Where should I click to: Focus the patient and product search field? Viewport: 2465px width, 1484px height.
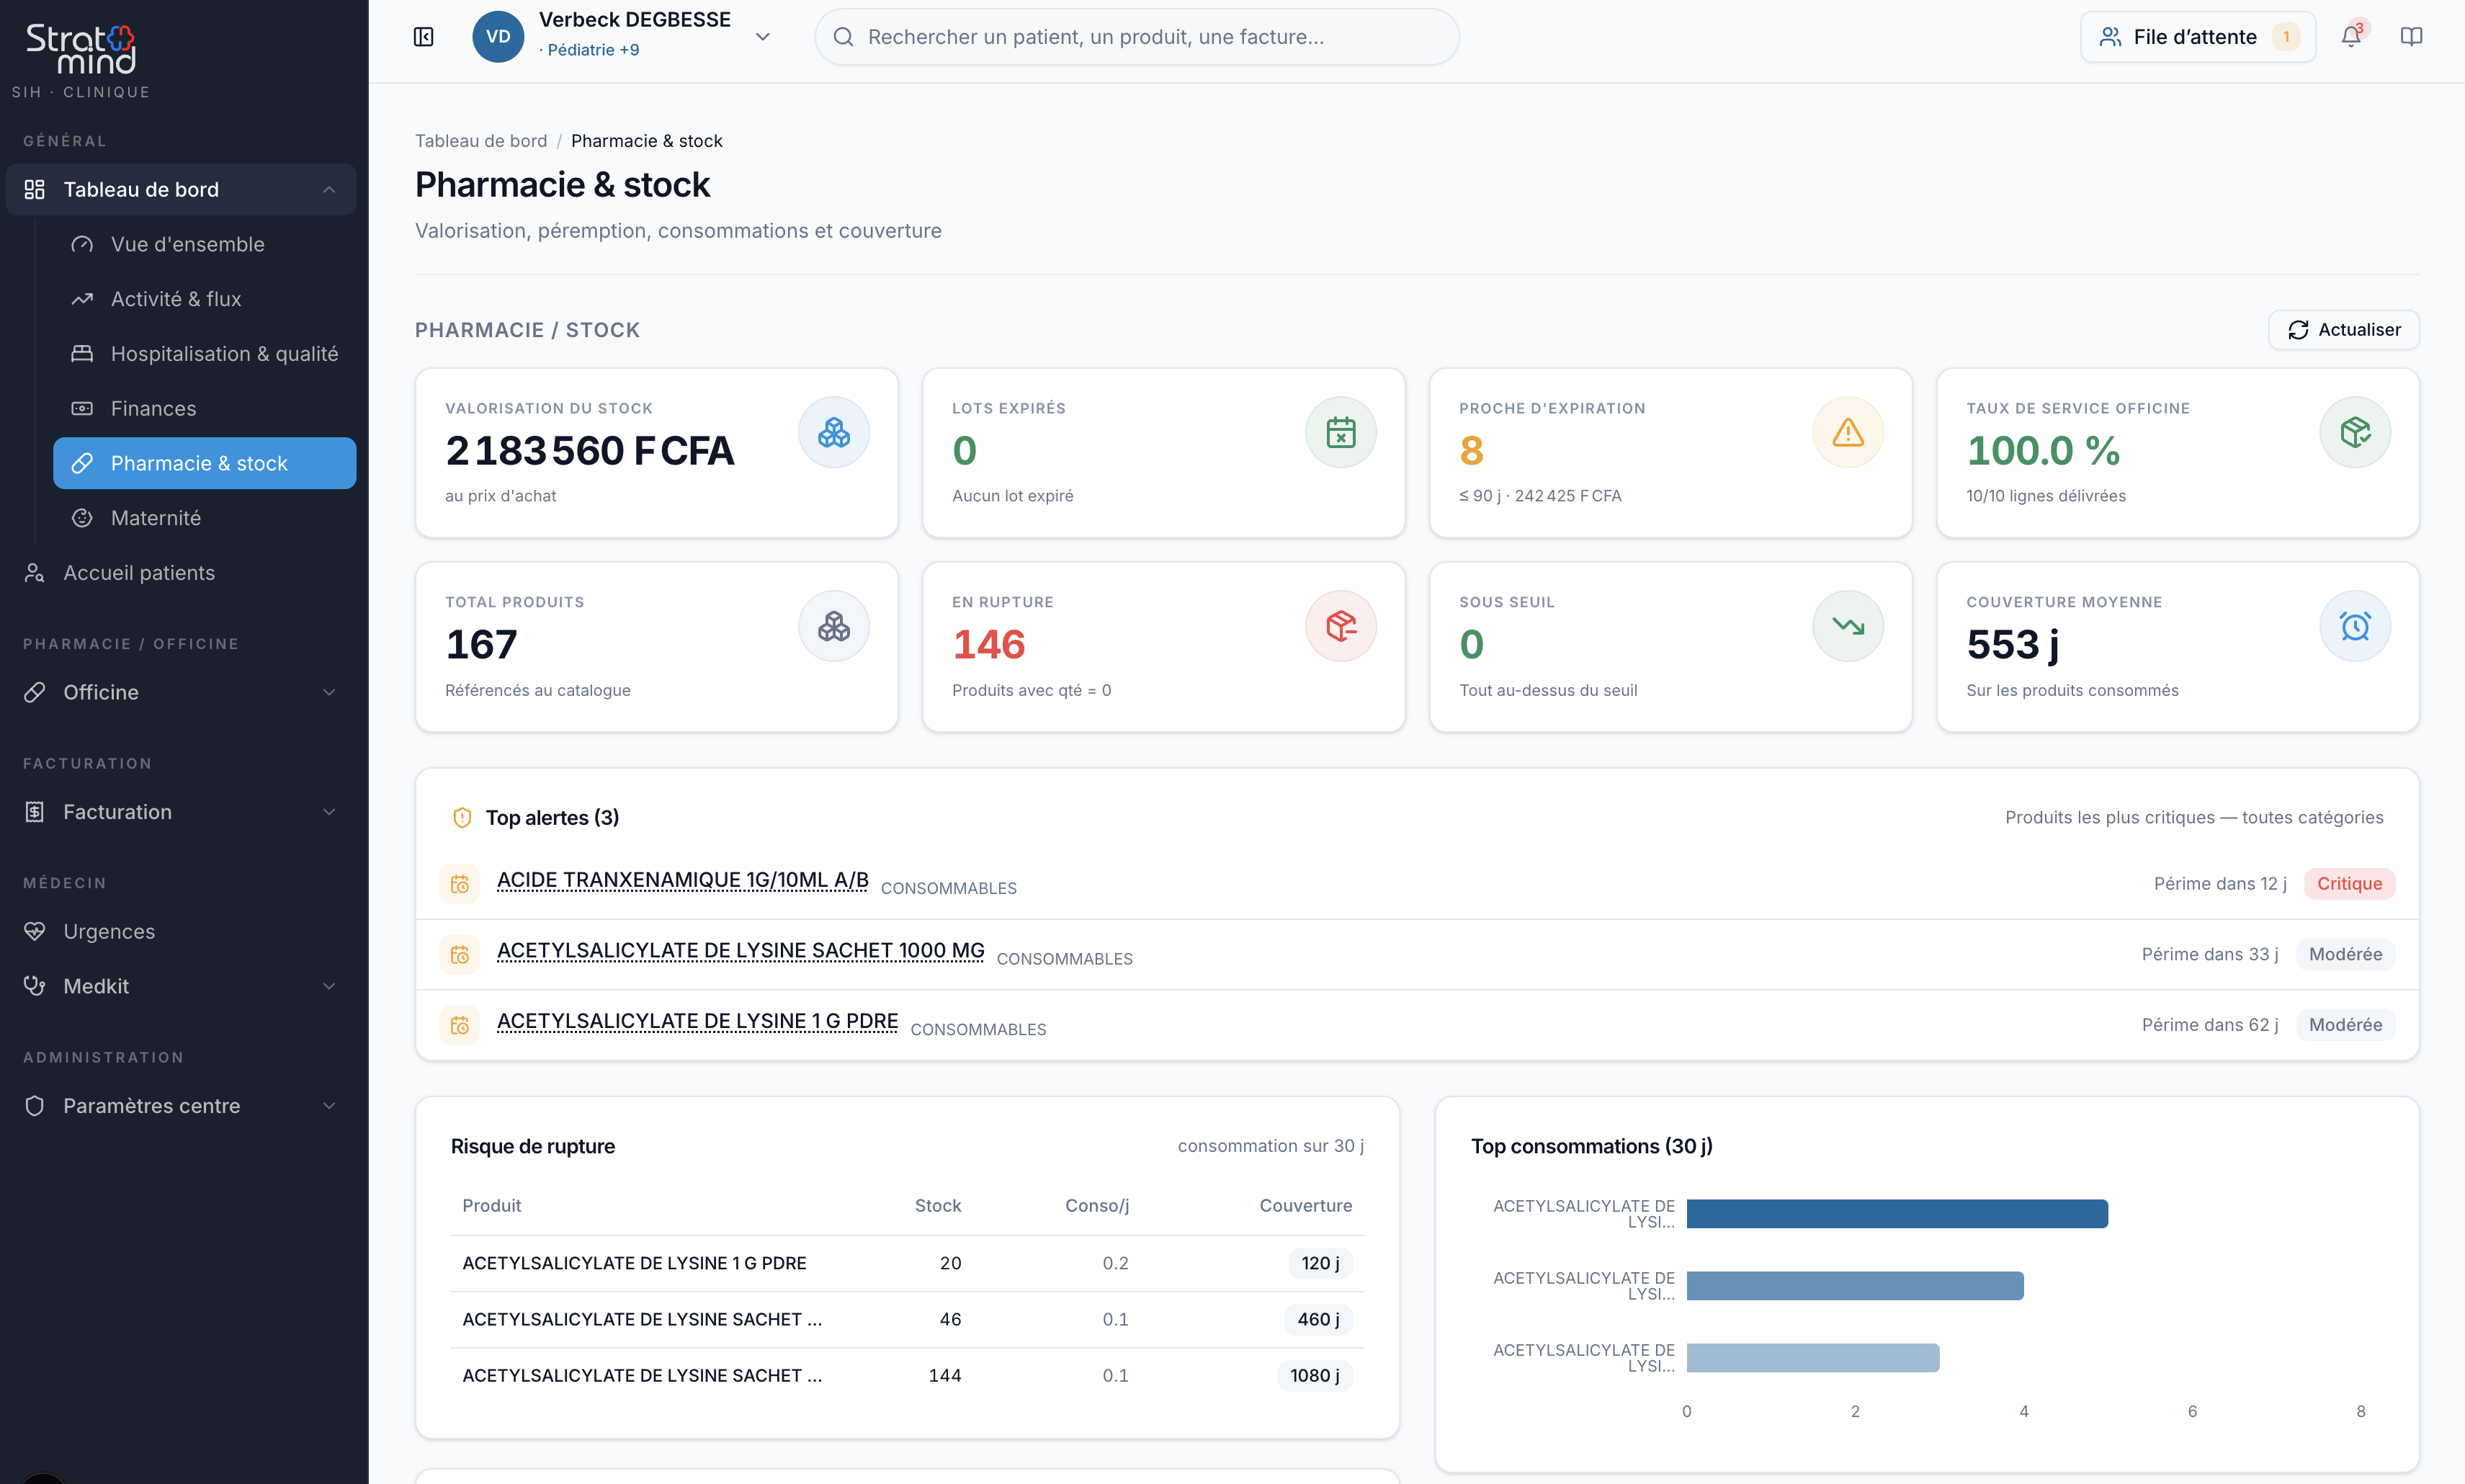pos(1136,37)
